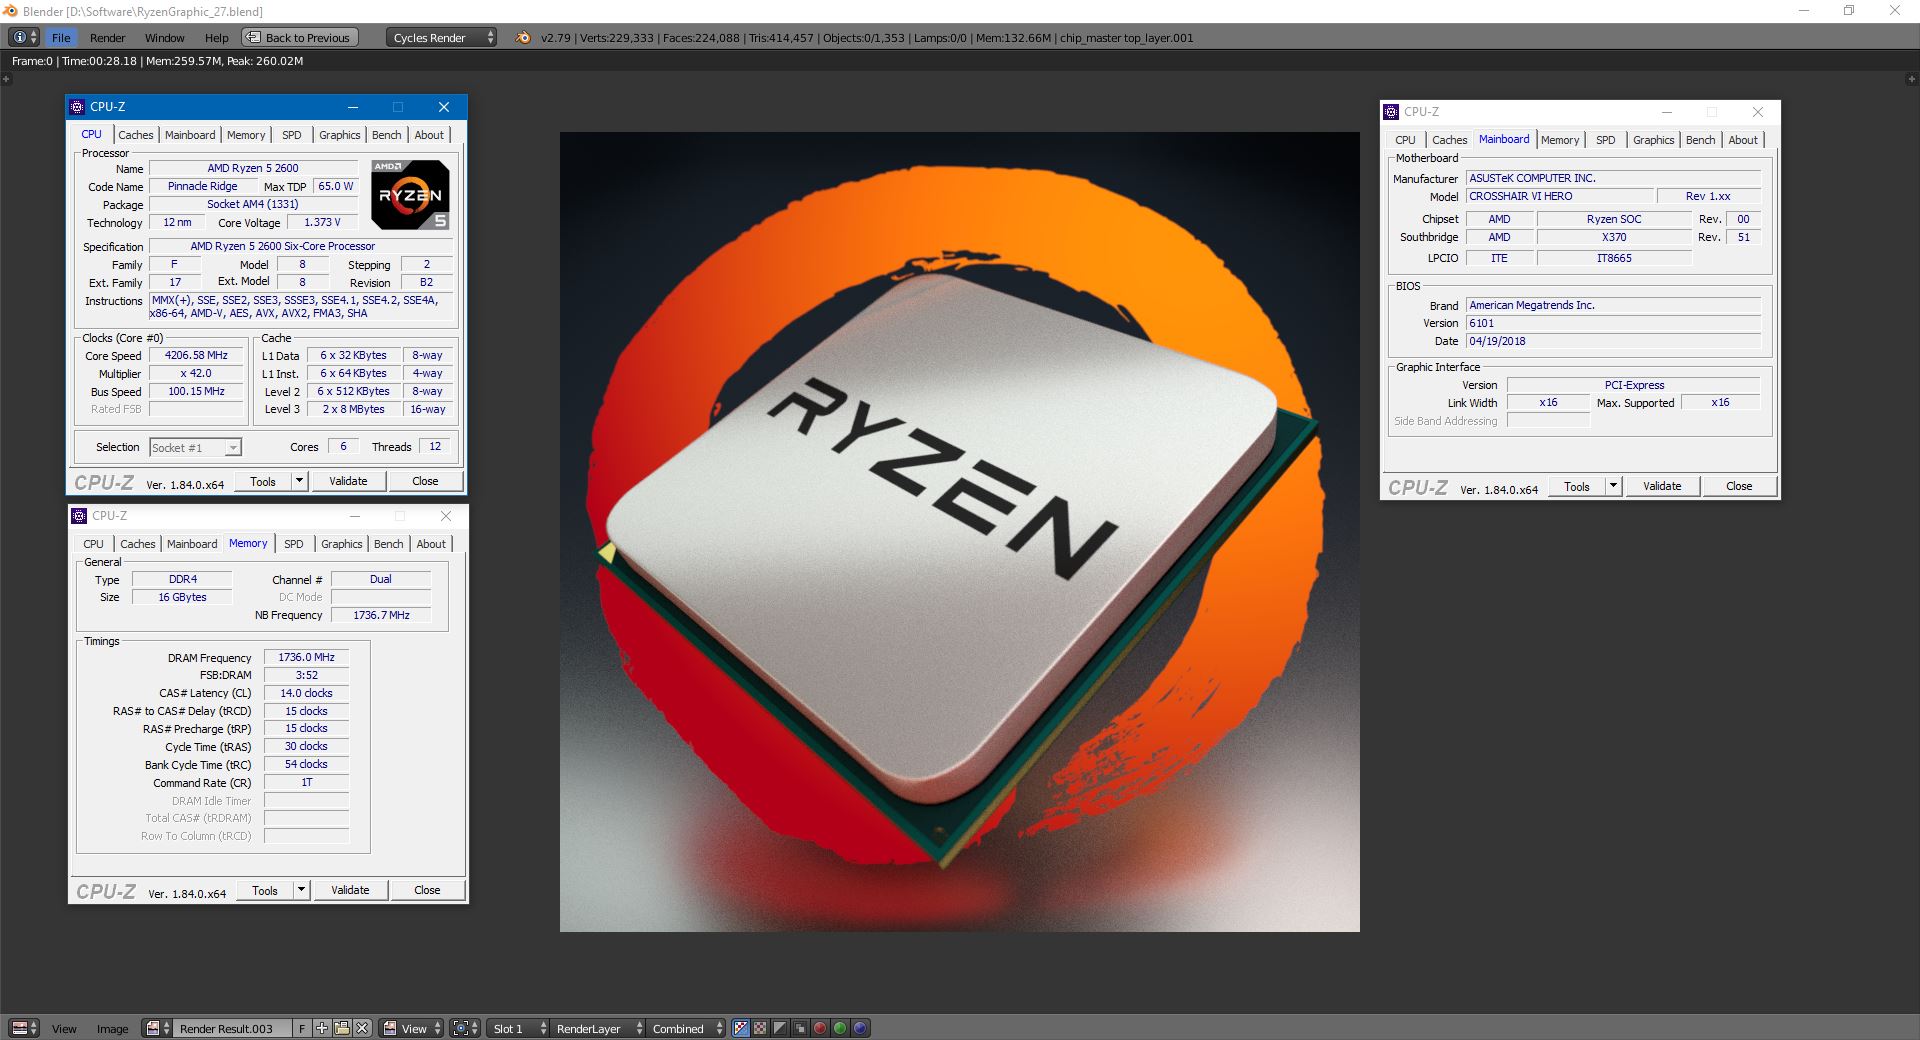This screenshot has width=1920, height=1040.
Task: Click CPU-Z Memory window title icon
Action: click(x=80, y=516)
